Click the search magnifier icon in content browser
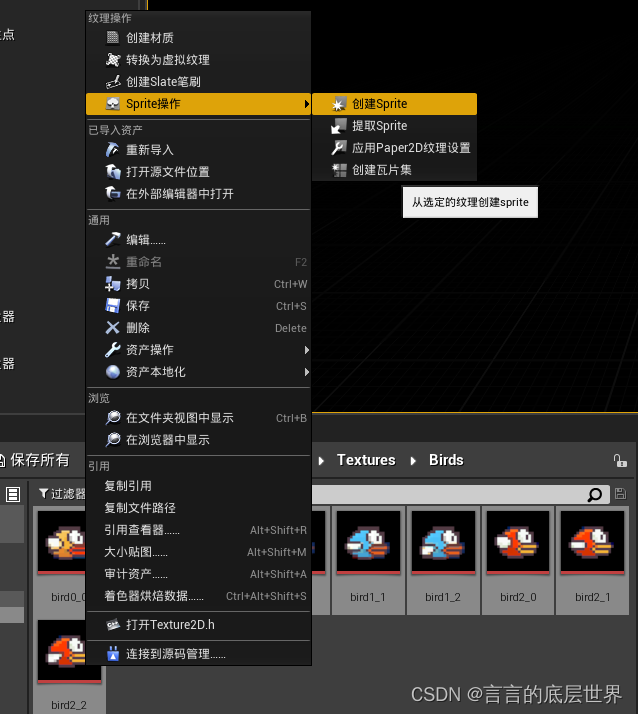The height and width of the screenshot is (714, 638). coord(595,495)
